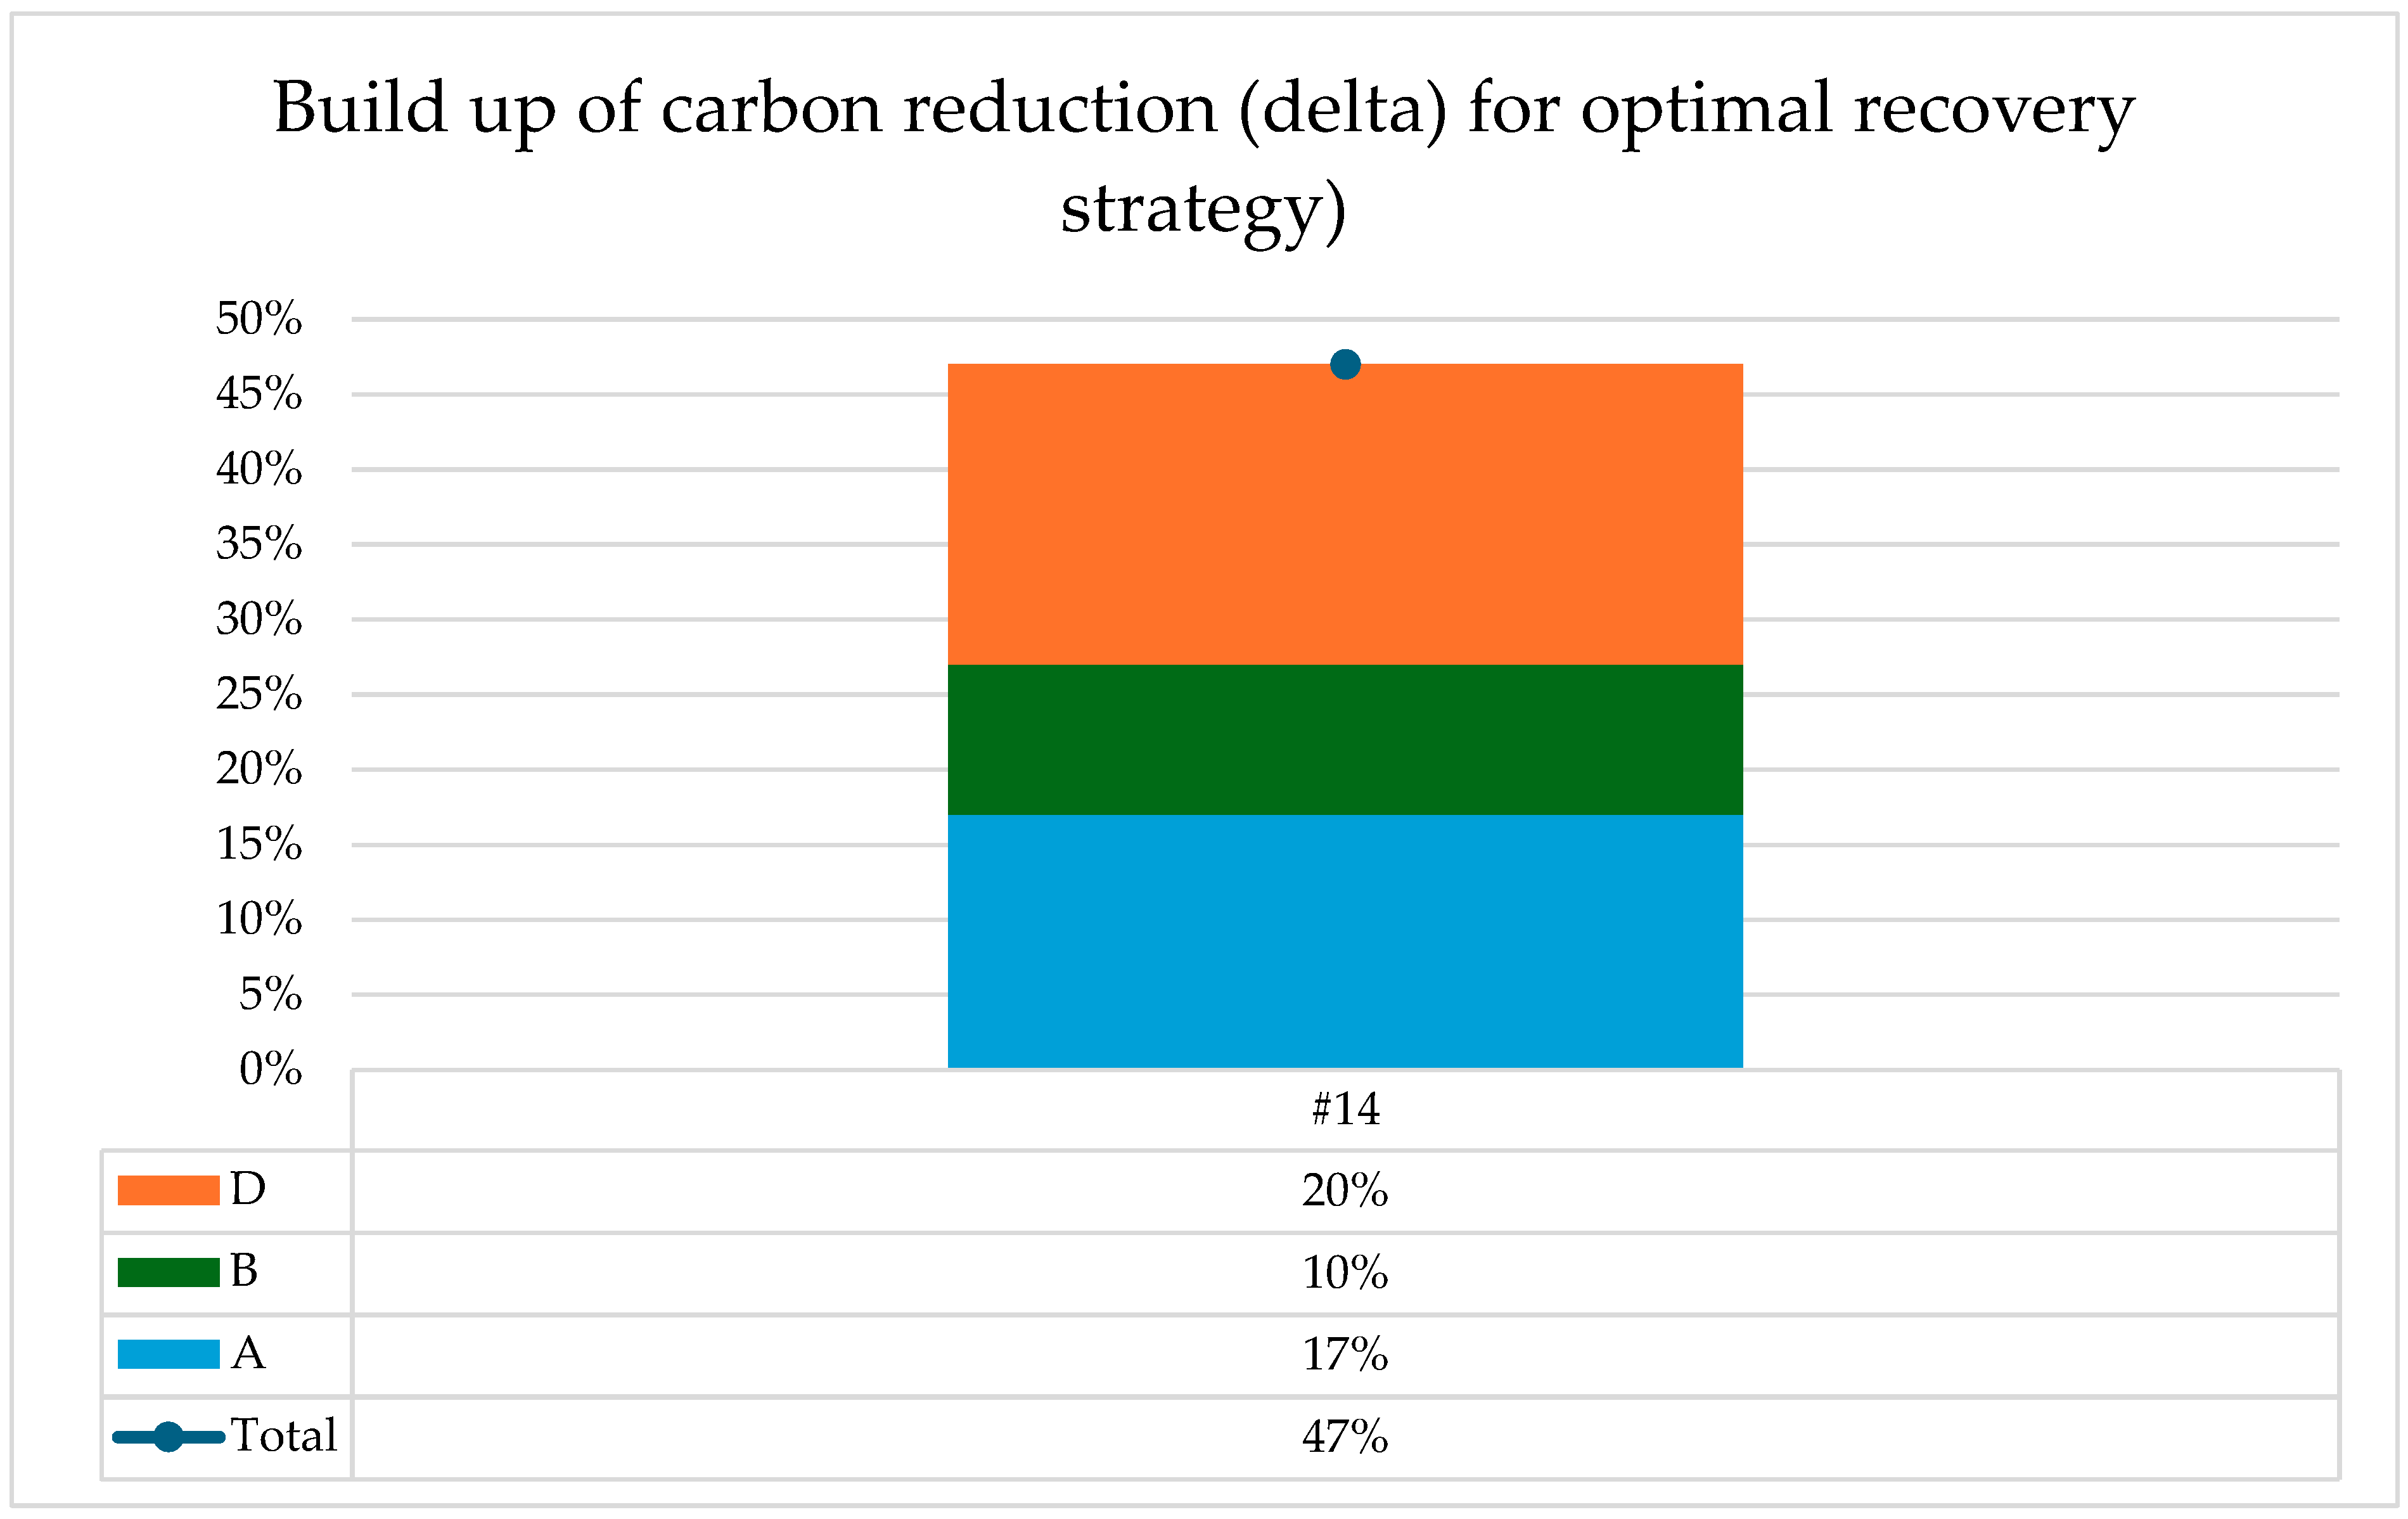Click the Total legend line marker icon
The image size is (2408, 1519).
click(168, 1437)
